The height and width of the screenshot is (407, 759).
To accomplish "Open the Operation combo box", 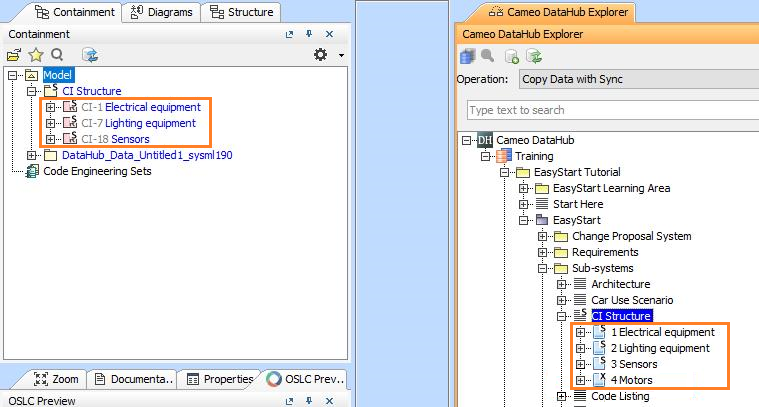I will tap(639, 79).
